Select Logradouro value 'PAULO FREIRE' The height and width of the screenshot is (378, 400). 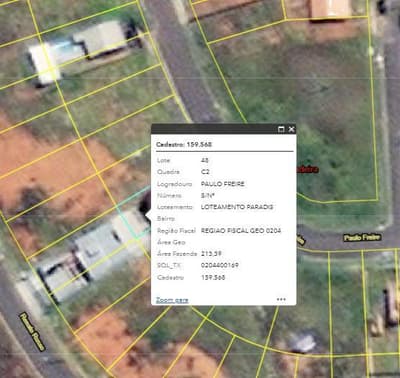click(223, 184)
